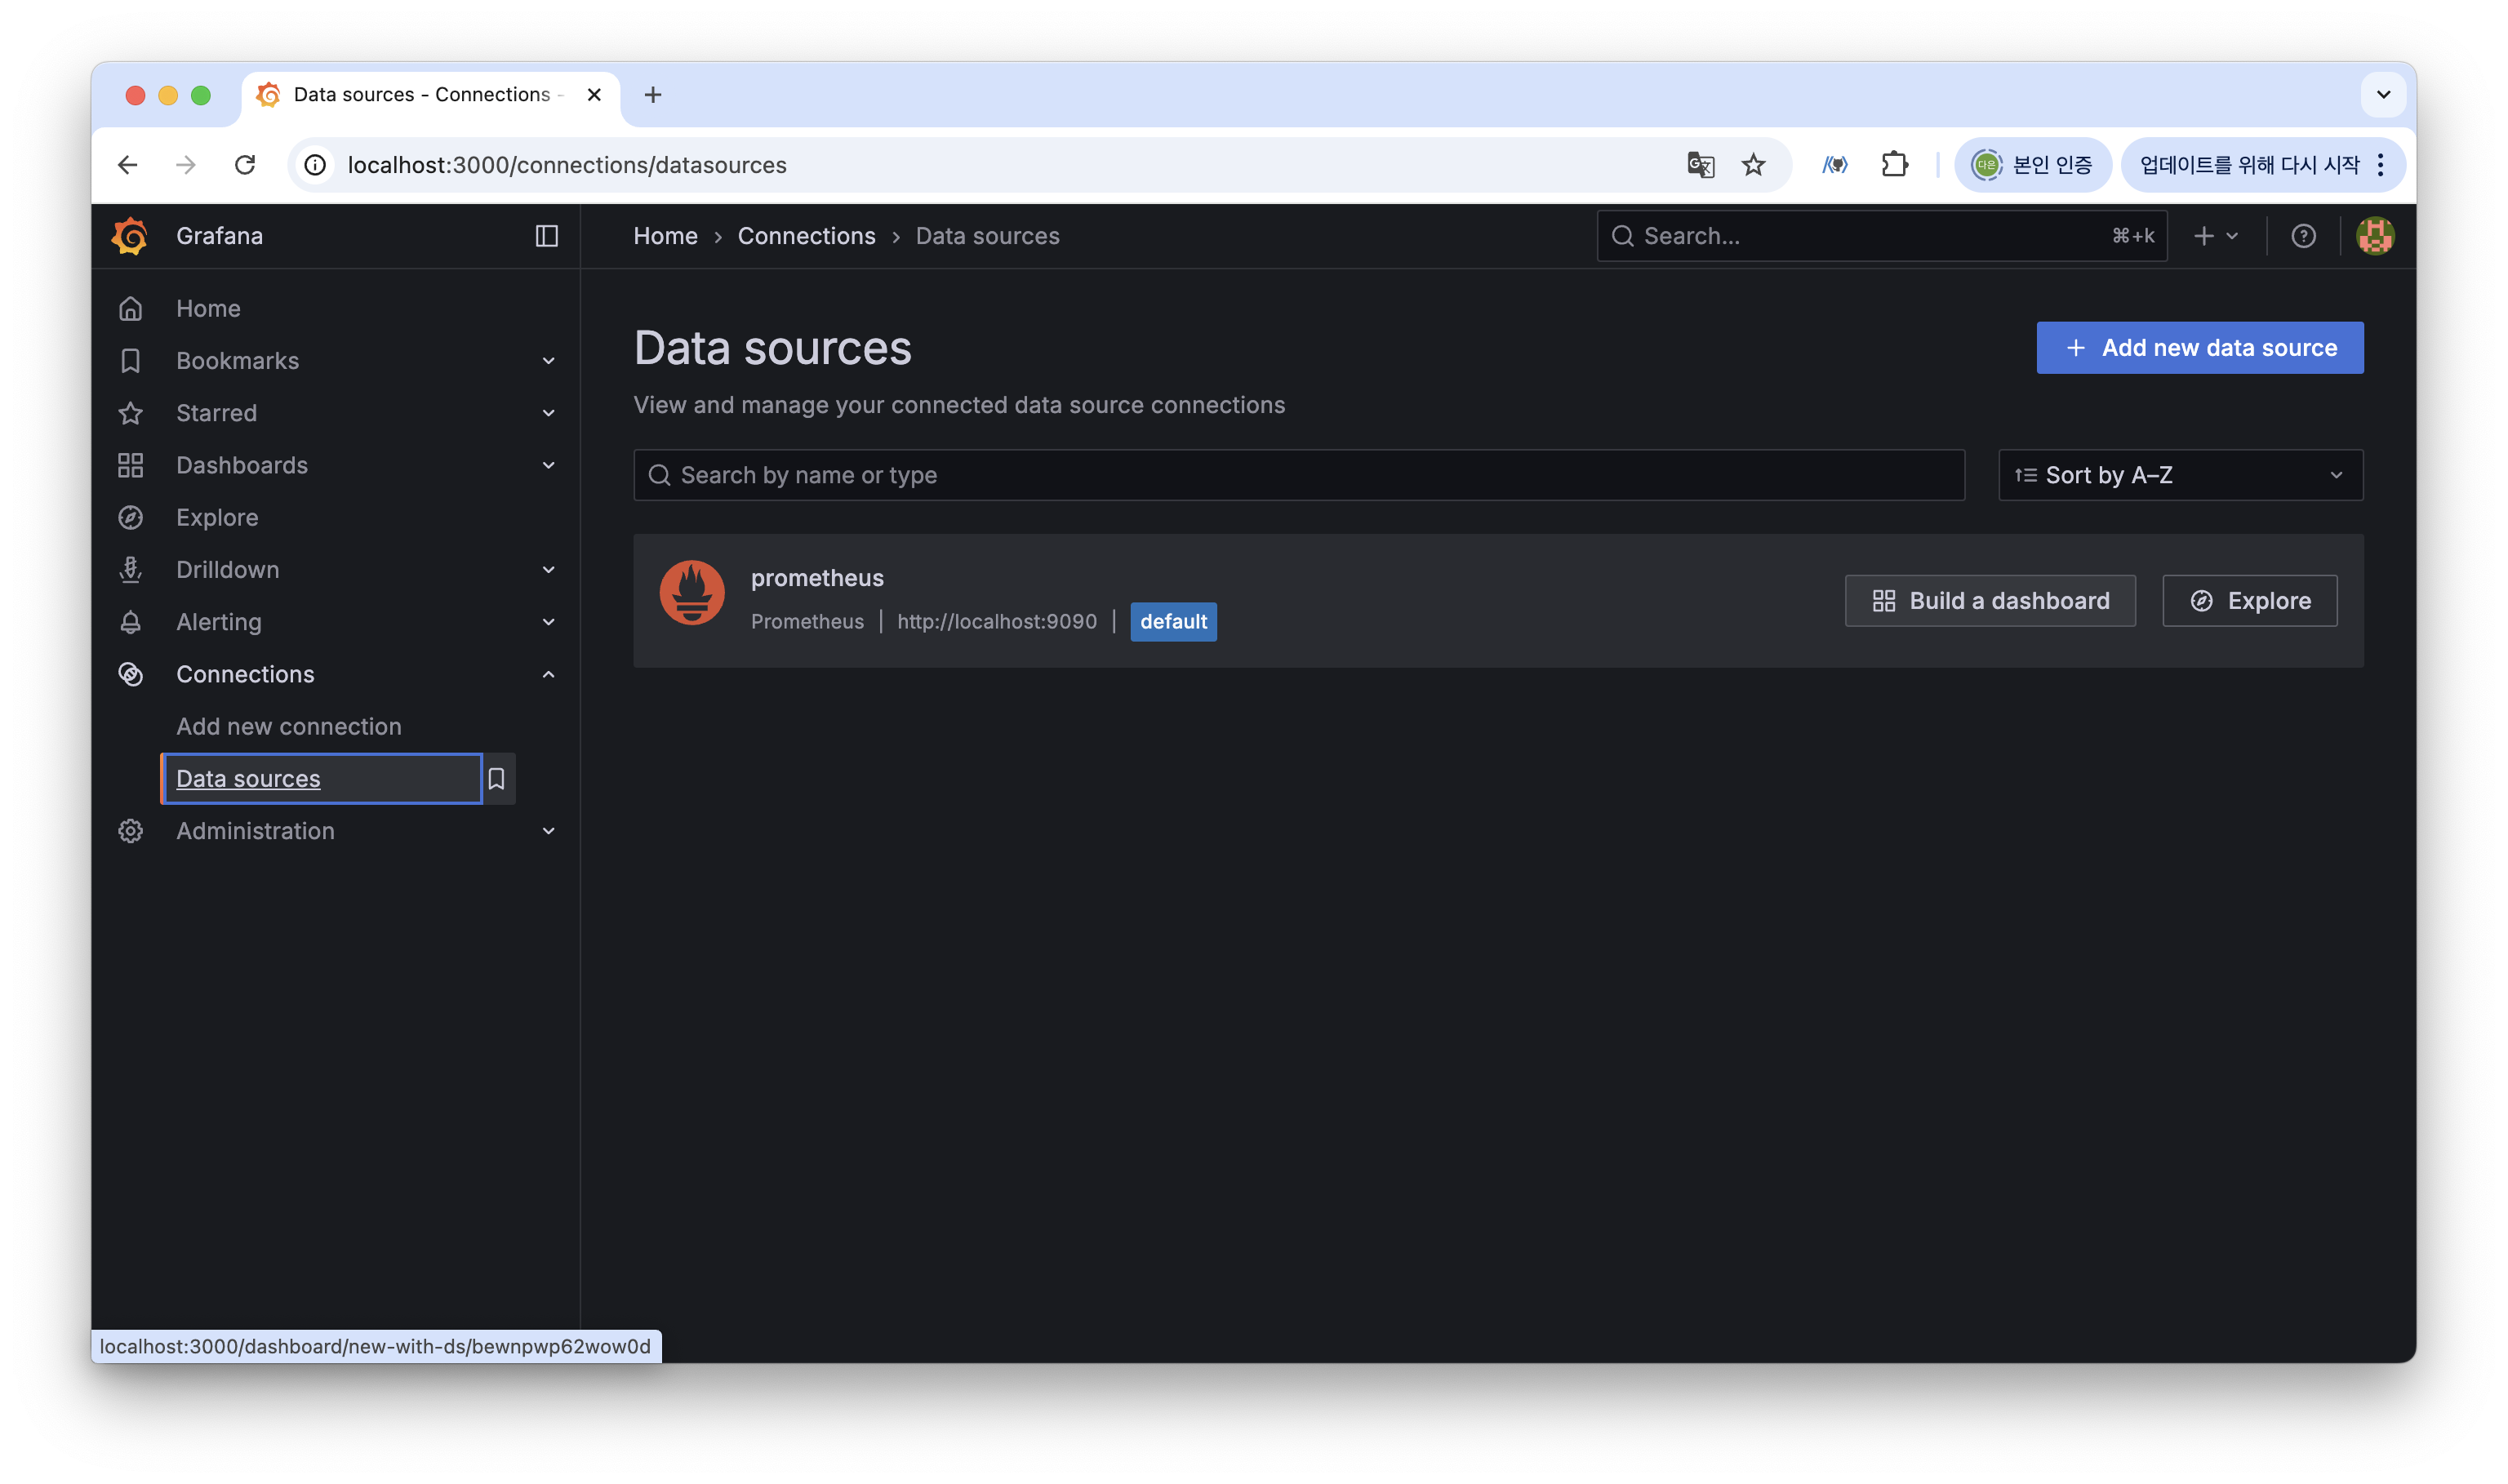Expand the Dashboards sidebar section
The width and height of the screenshot is (2508, 1484).
(548, 466)
